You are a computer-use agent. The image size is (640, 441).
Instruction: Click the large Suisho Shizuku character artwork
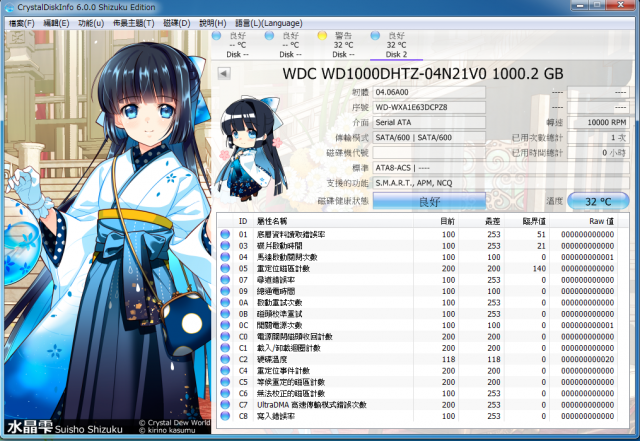point(108,232)
